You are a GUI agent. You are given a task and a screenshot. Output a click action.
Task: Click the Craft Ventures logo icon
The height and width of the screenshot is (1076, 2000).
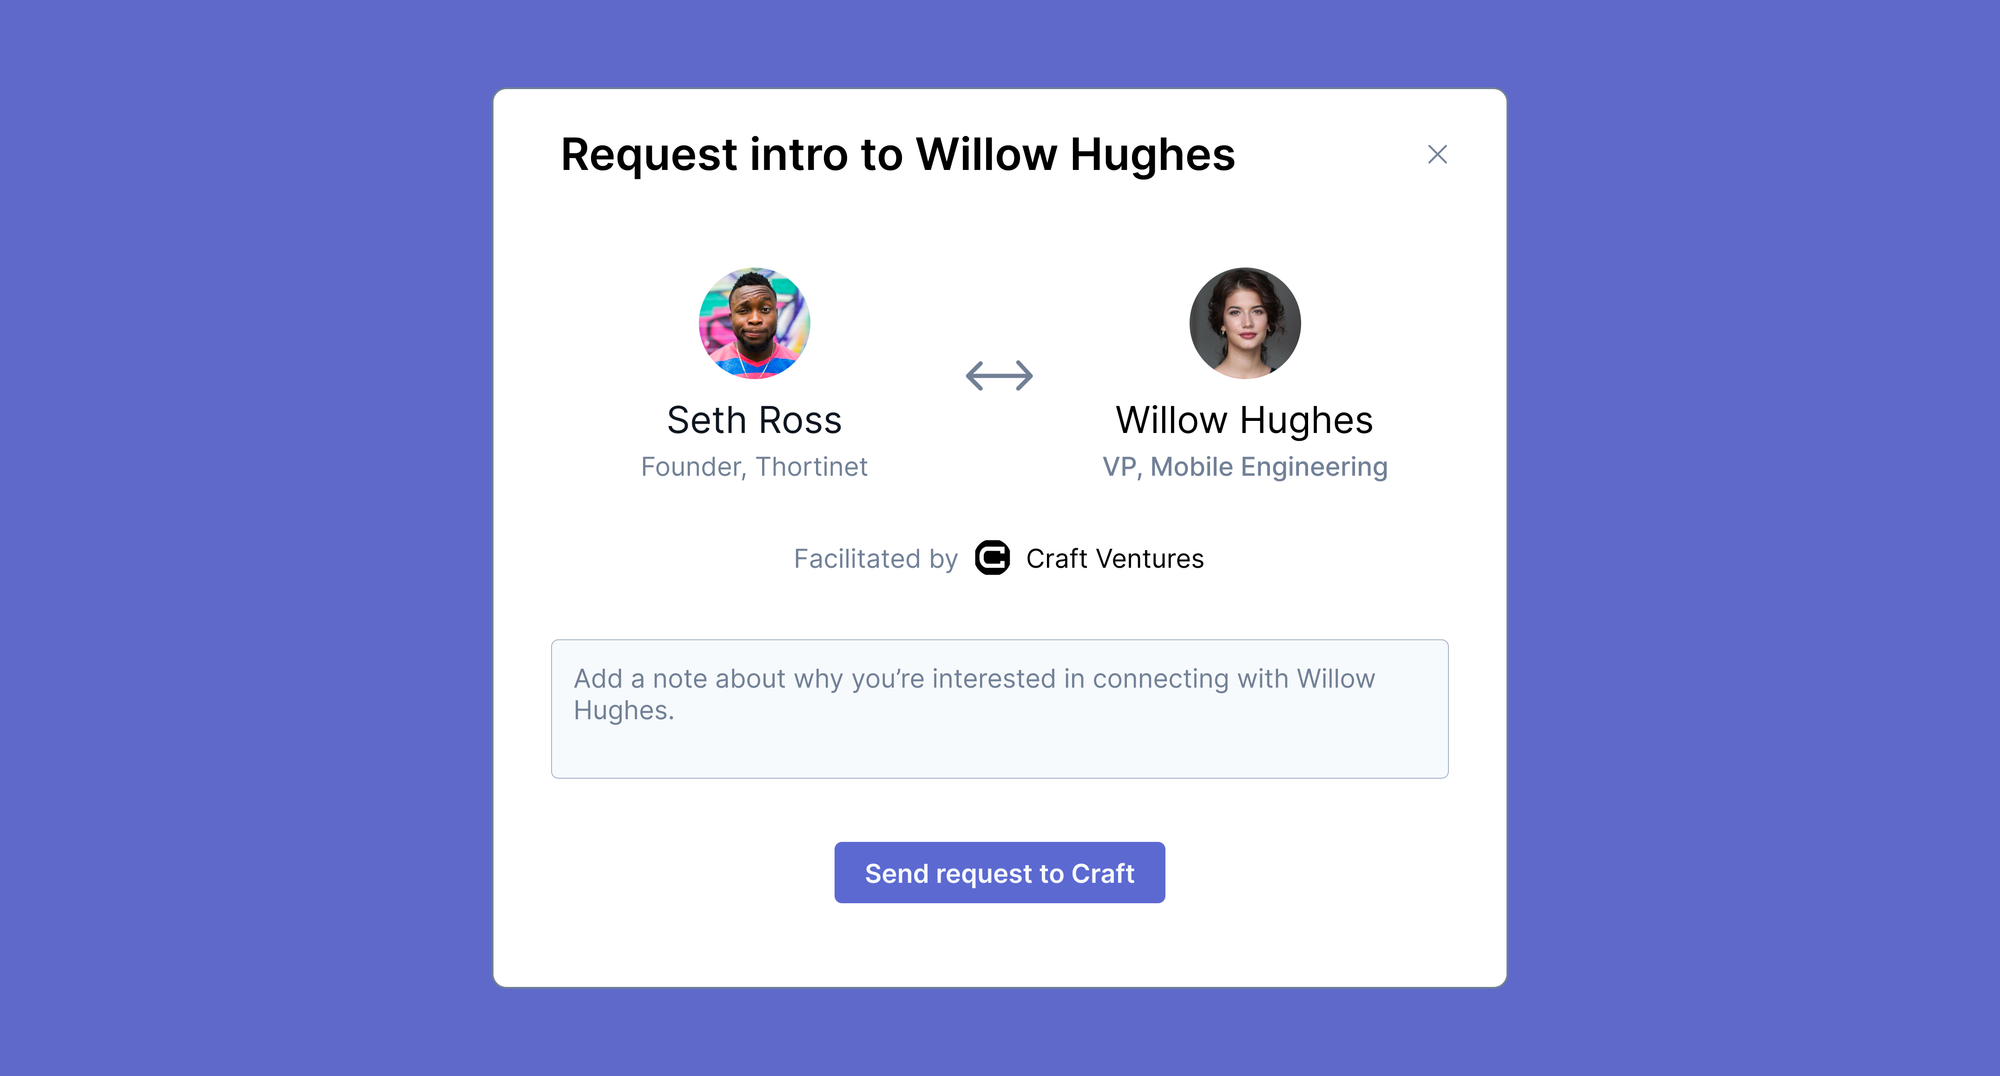click(992, 558)
